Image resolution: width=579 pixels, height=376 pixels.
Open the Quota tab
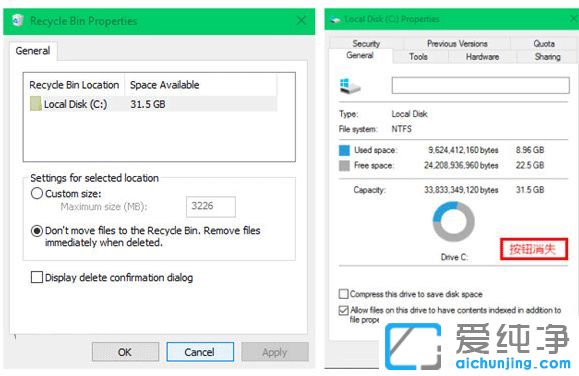[544, 44]
